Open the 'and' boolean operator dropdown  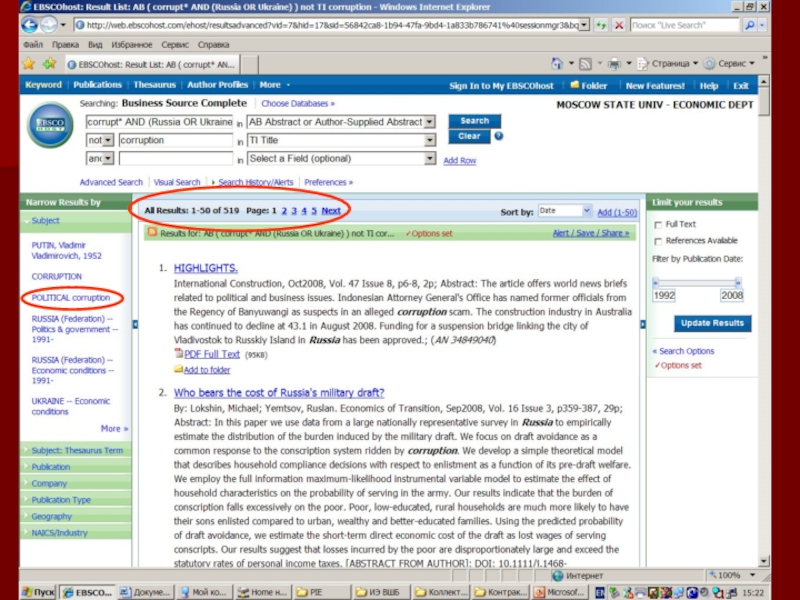tap(108, 159)
